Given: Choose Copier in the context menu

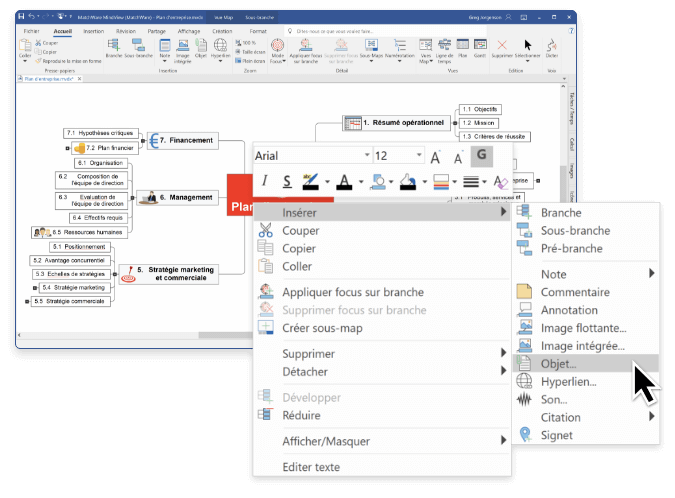Looking at the screenshot, I should pyautogui.click(x=382, y=249).
